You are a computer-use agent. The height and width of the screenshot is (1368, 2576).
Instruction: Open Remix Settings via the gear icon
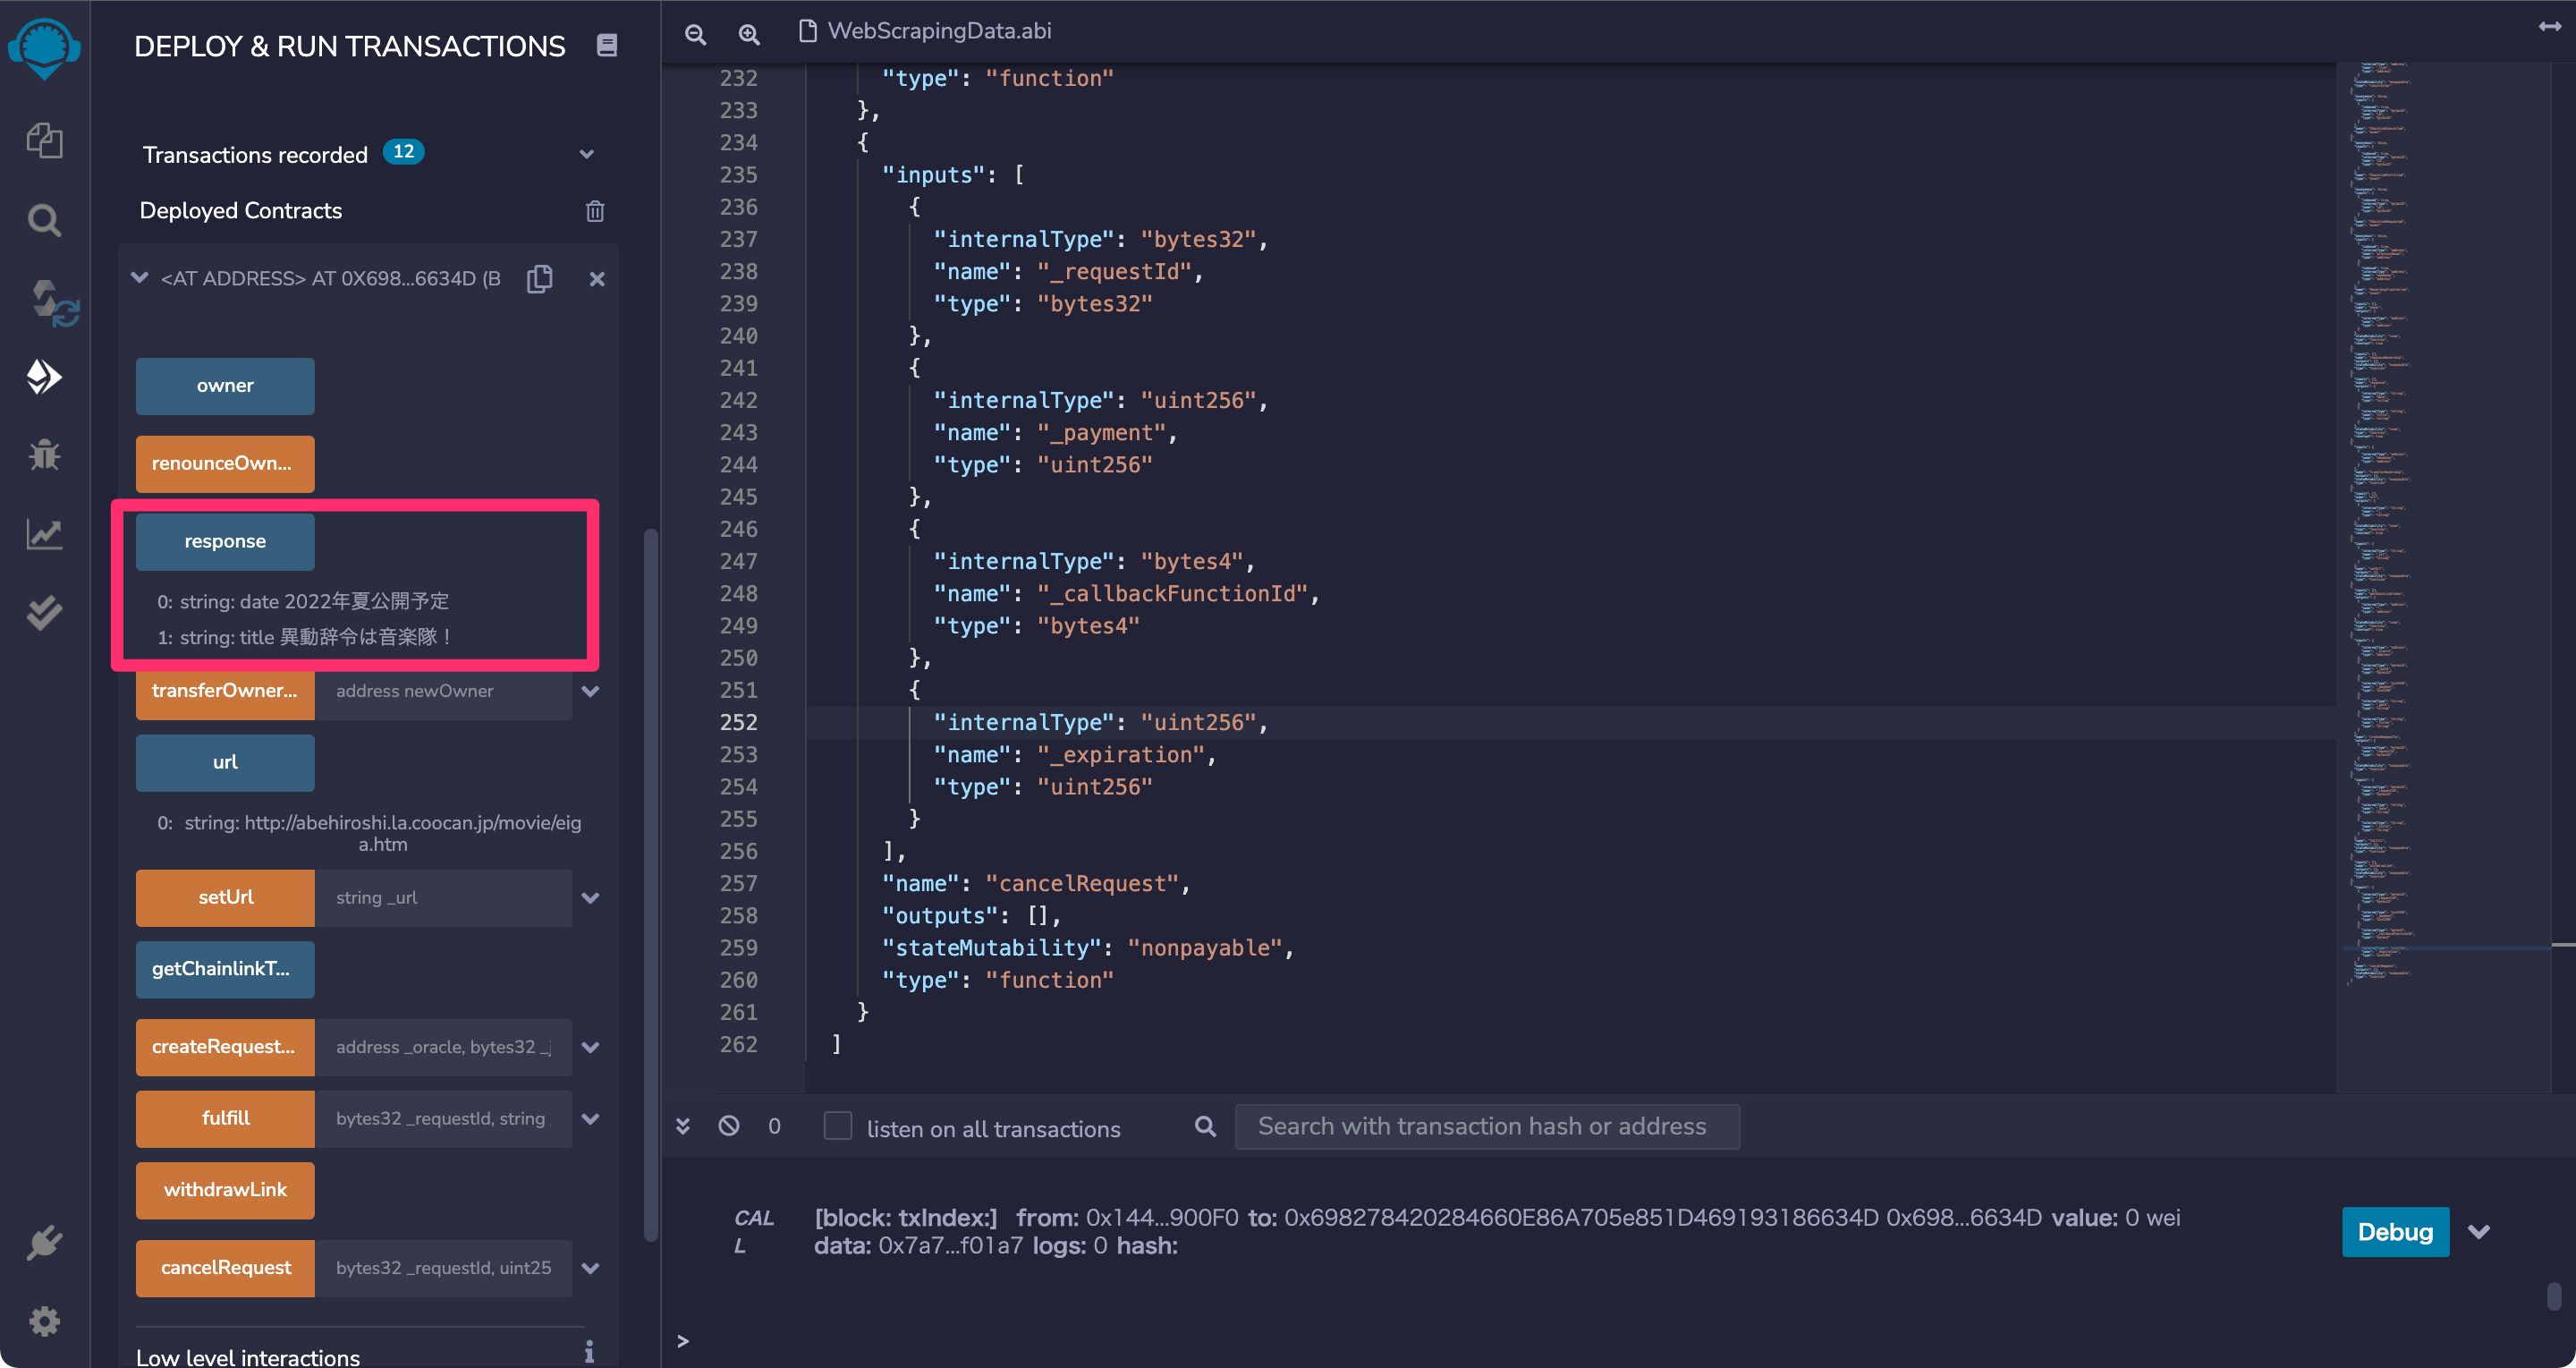coord(44,1321)
